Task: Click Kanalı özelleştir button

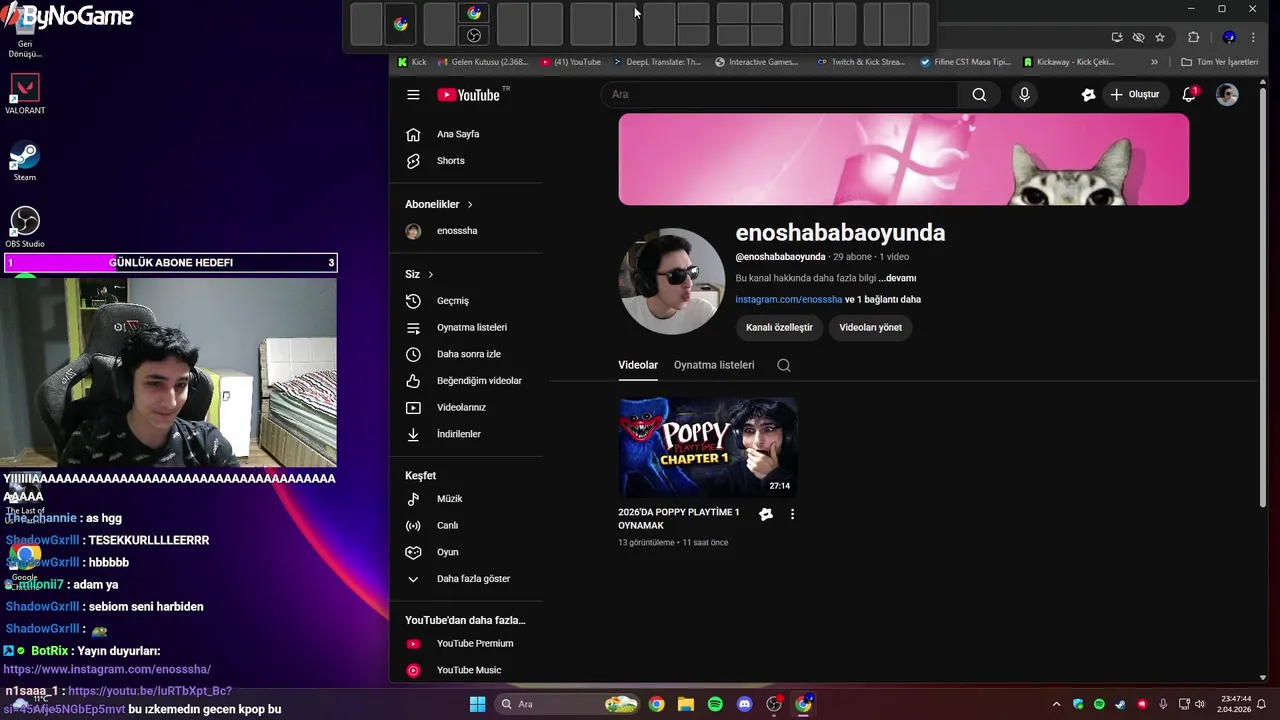Action: pyautogui.click(x=779, y=327)
